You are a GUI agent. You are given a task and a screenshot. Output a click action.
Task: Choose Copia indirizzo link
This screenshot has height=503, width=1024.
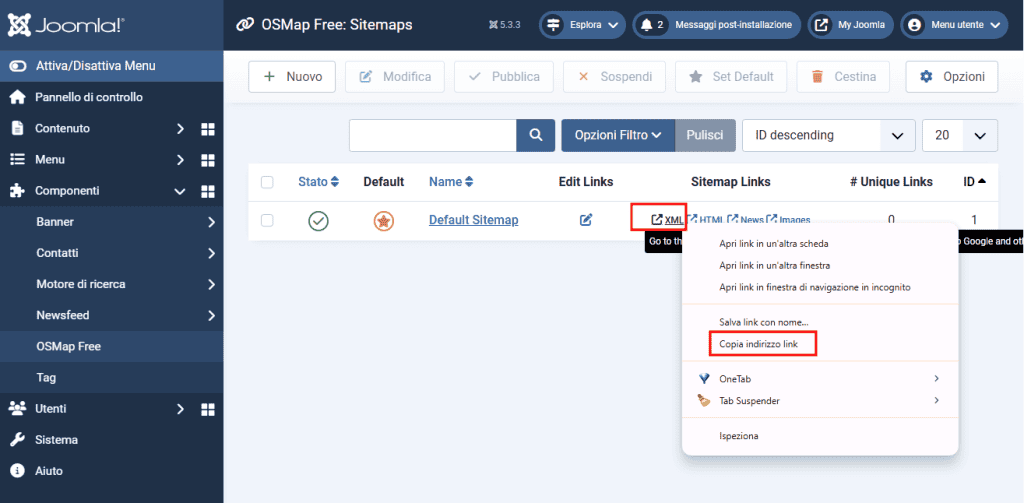click(x=758, y=344)
